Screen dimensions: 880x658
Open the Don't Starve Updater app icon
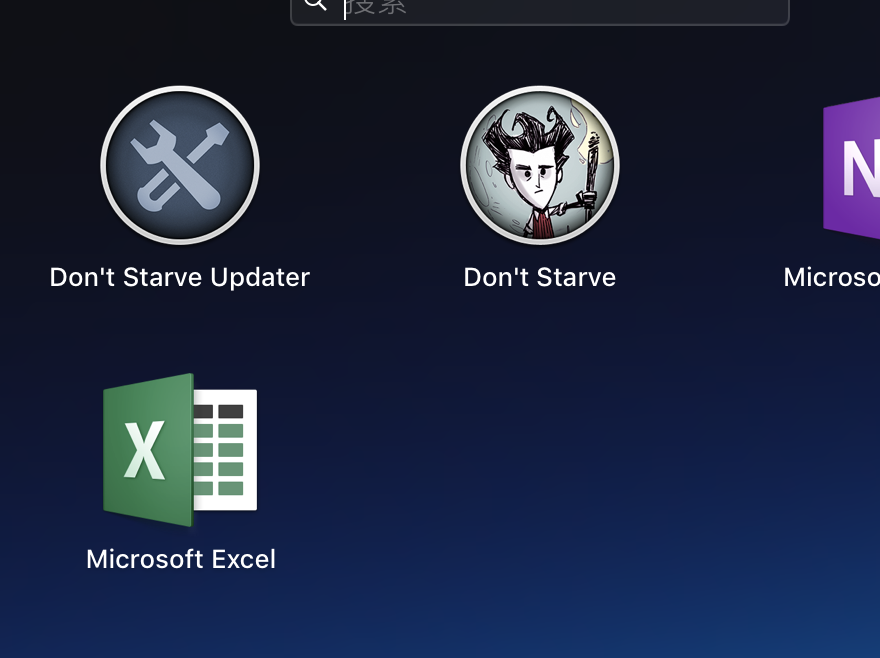click(x=180, y=165)
